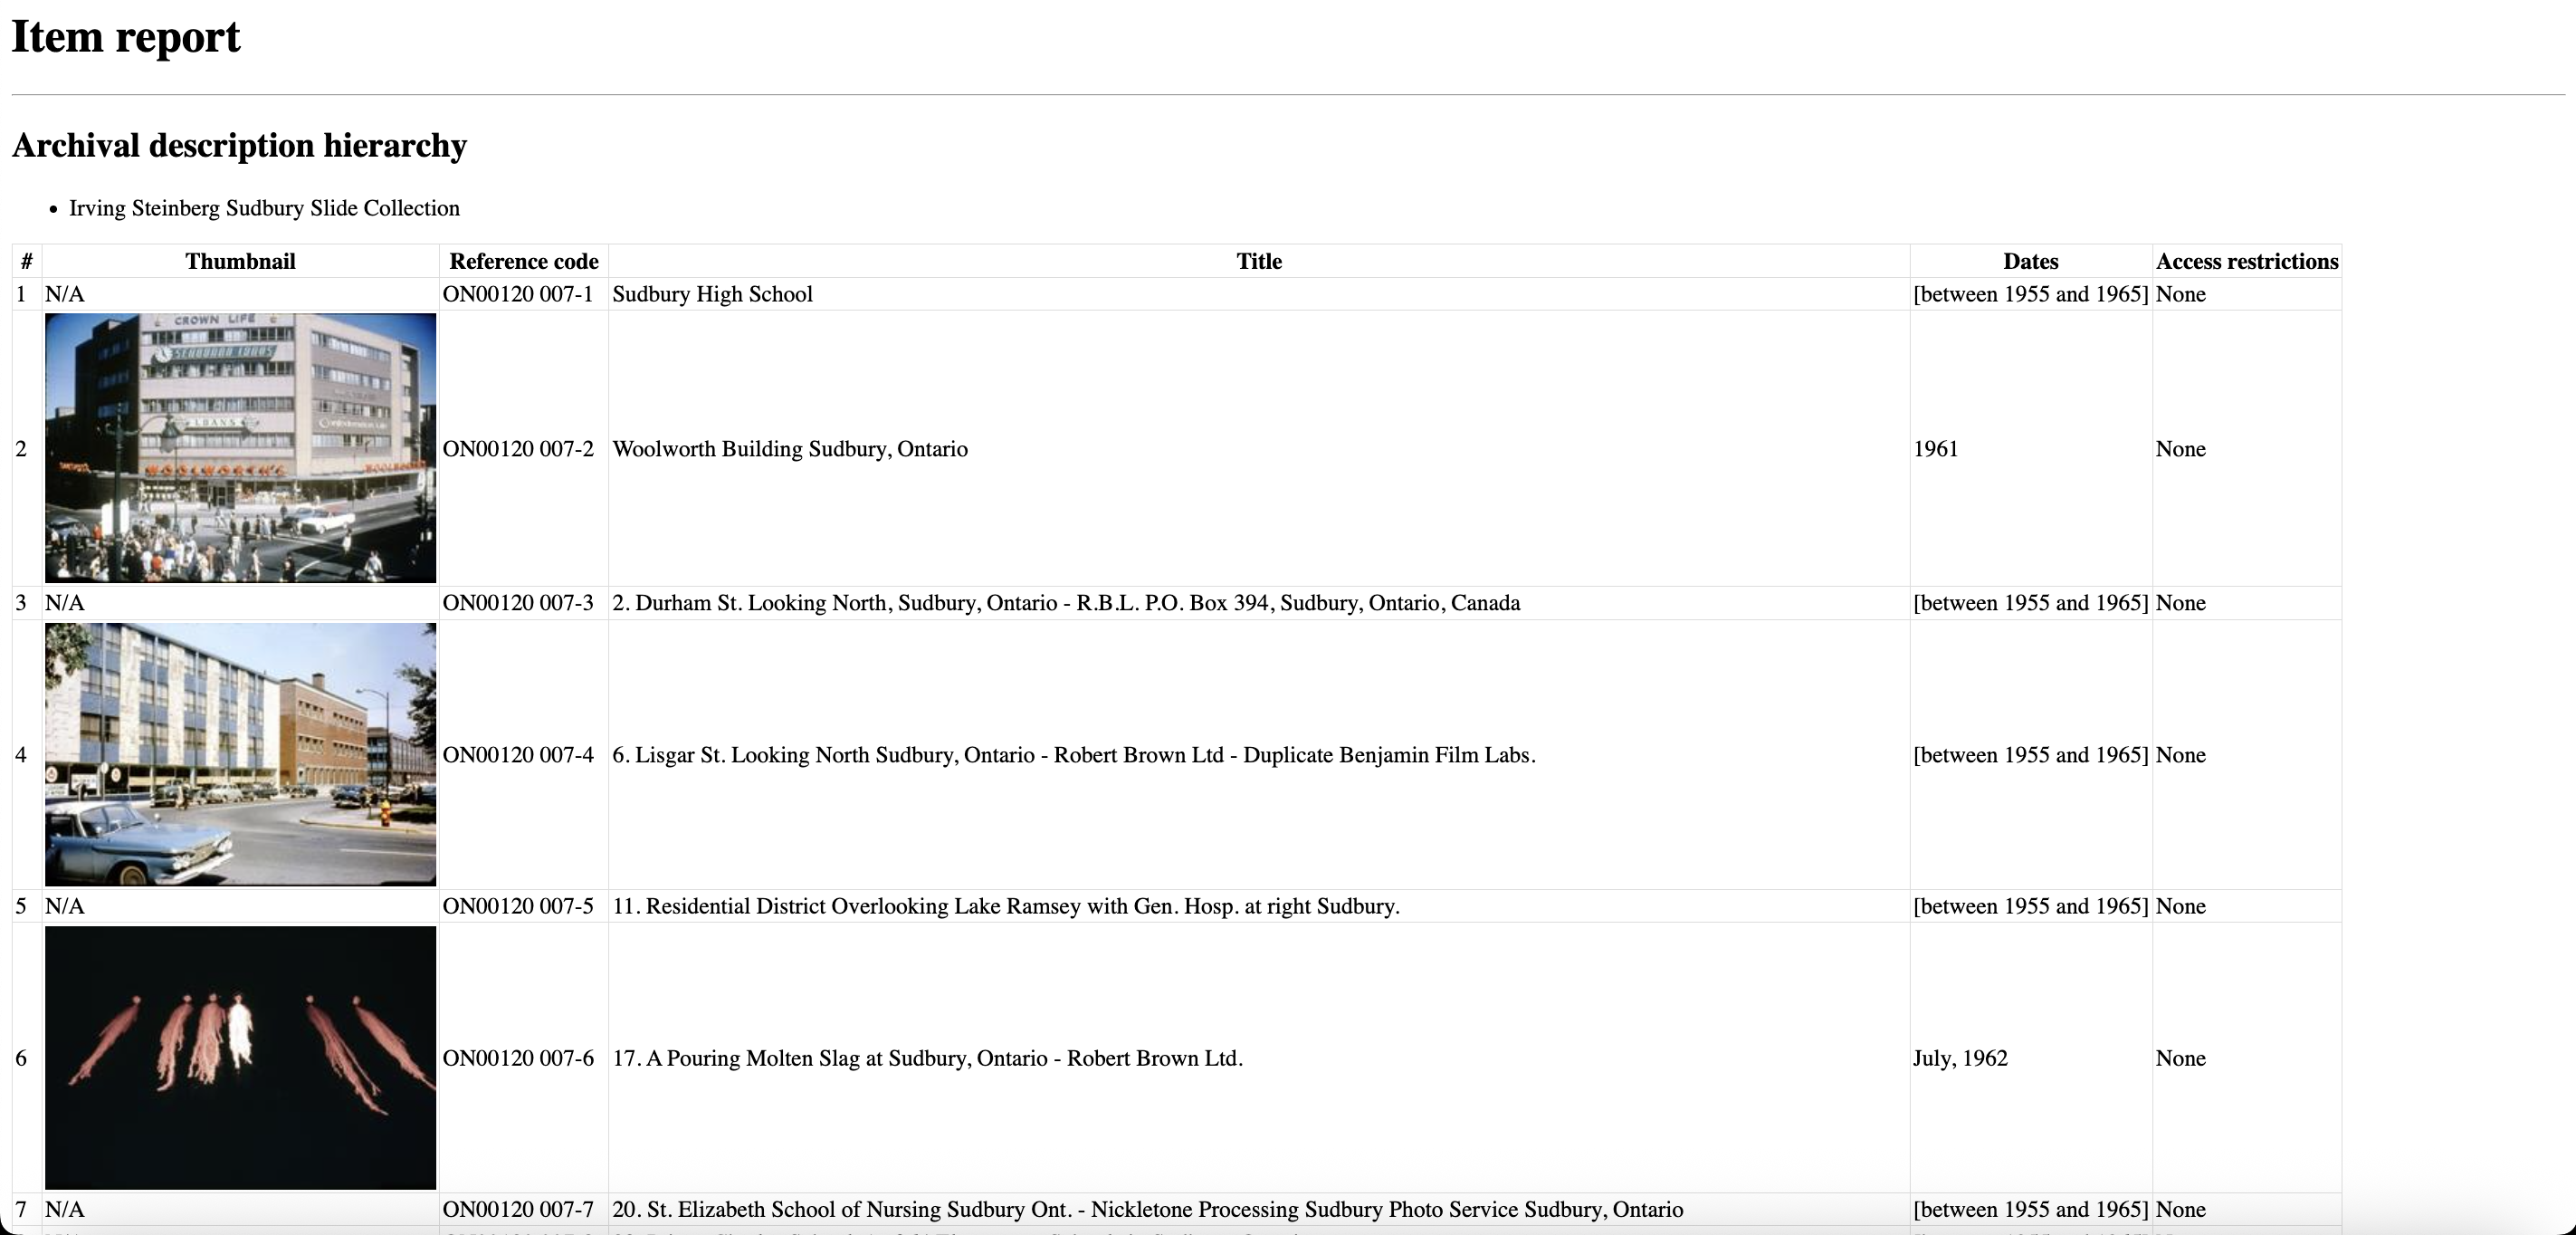Click reference code ON00120 007-3
This screenshot has height=1235, width=2576.
[517, 603]
